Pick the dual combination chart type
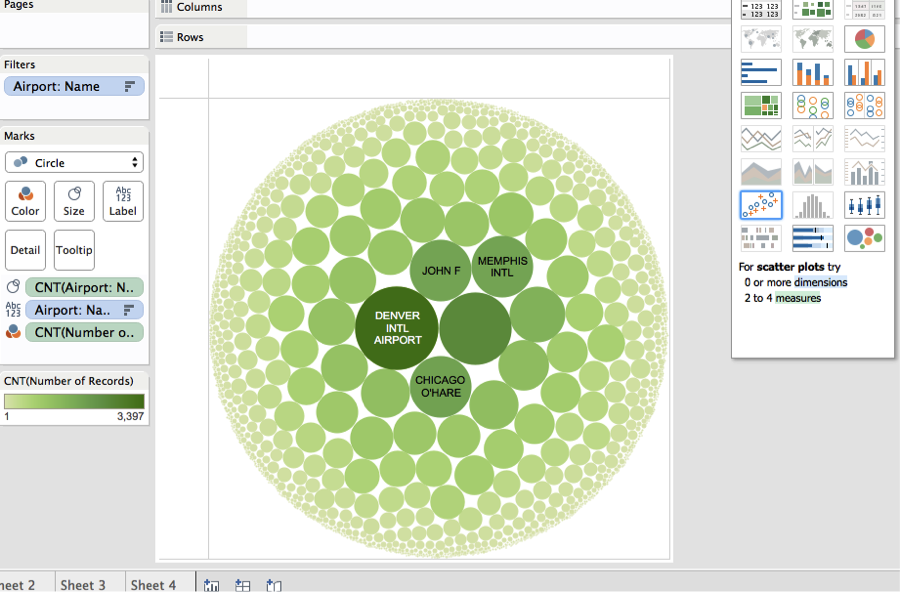The image size is (900, 592). coord(864,172)
